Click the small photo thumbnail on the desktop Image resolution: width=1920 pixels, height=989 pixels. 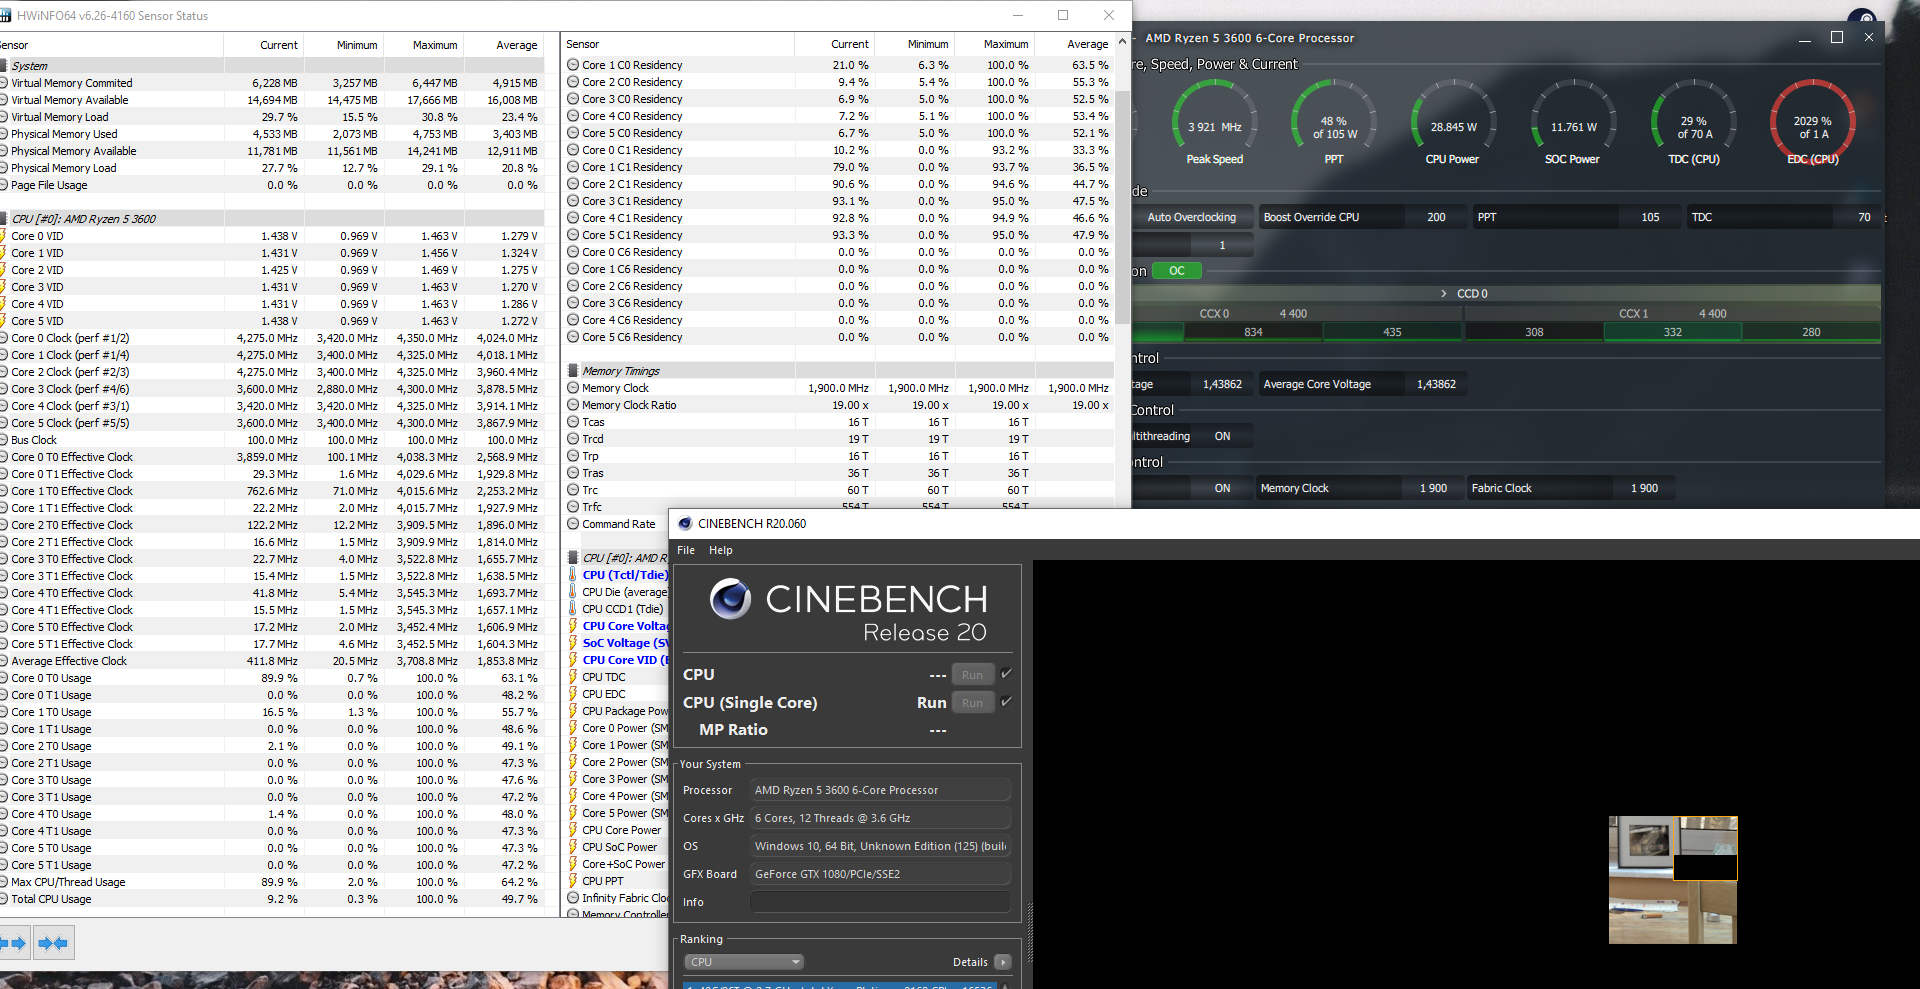click(x=1673, y=880)
